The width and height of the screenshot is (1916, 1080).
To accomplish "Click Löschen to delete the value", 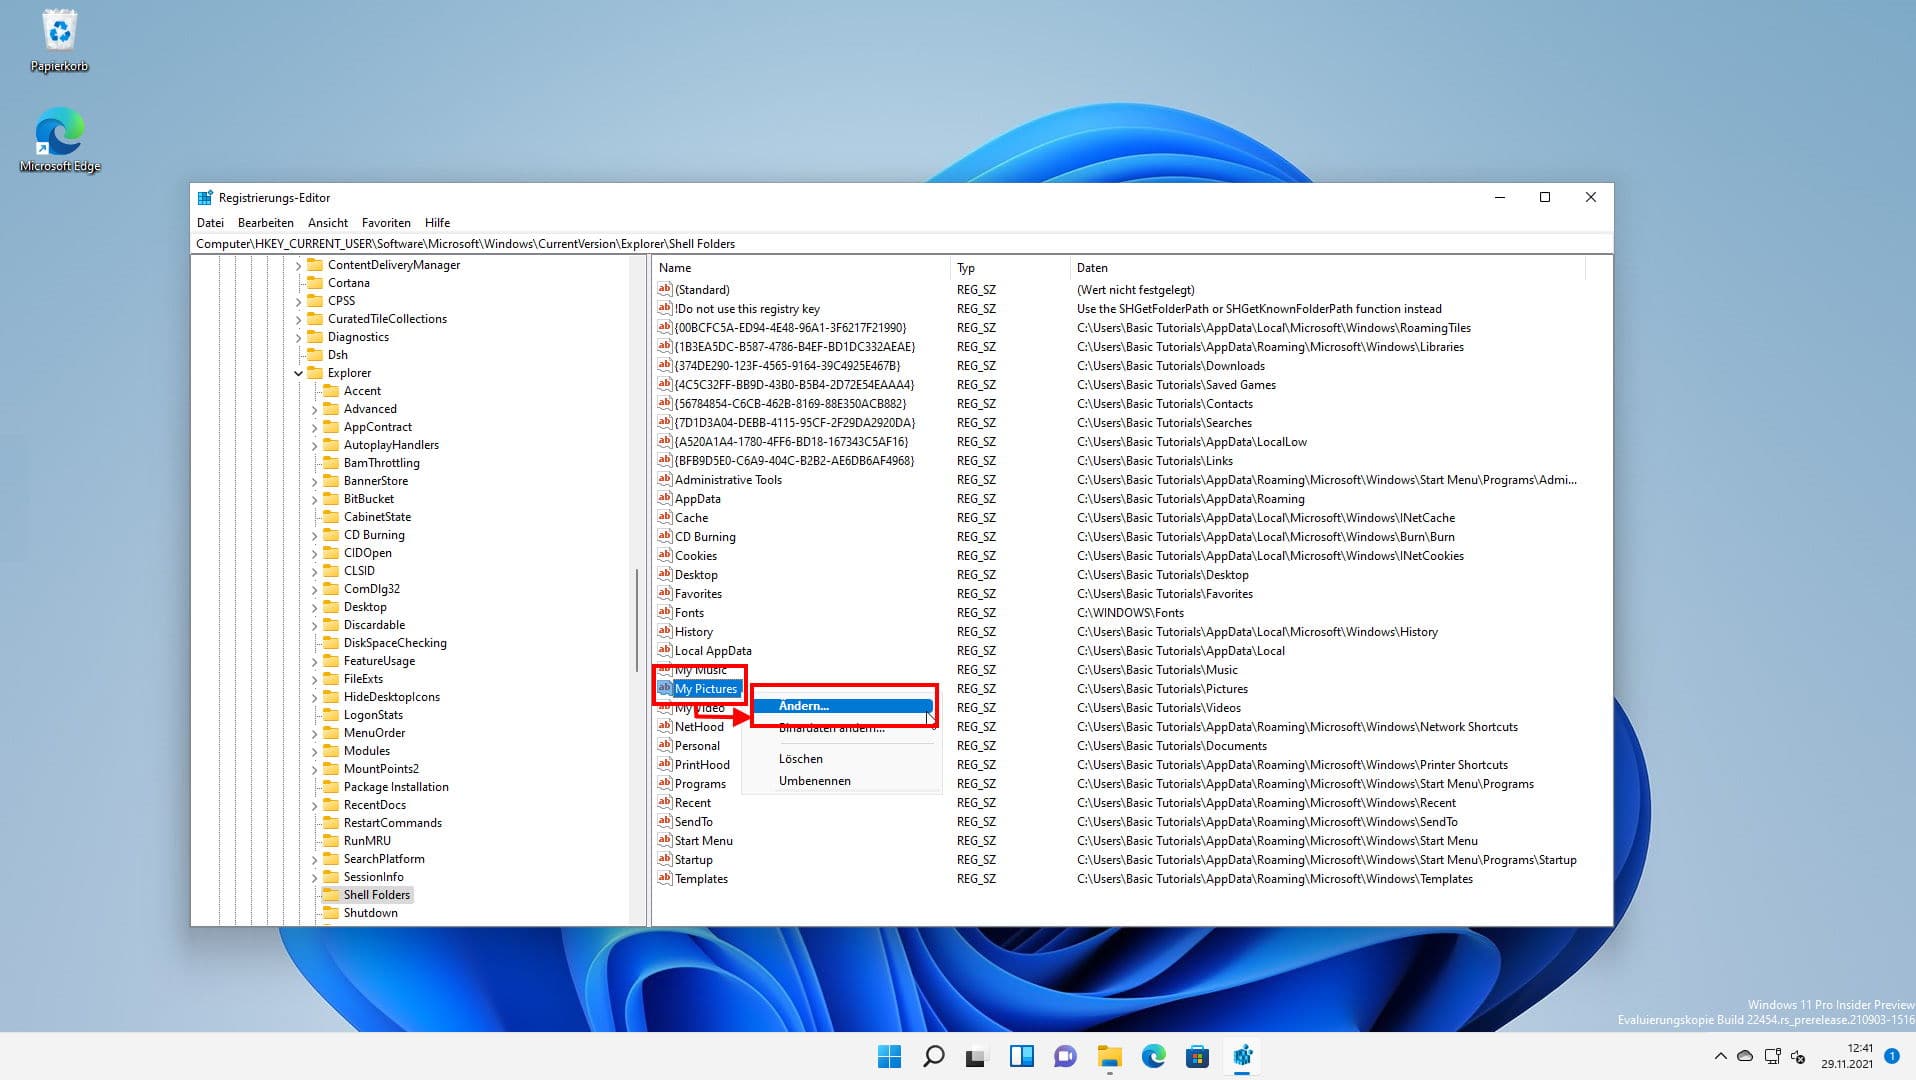I will (x=801, y=758).
